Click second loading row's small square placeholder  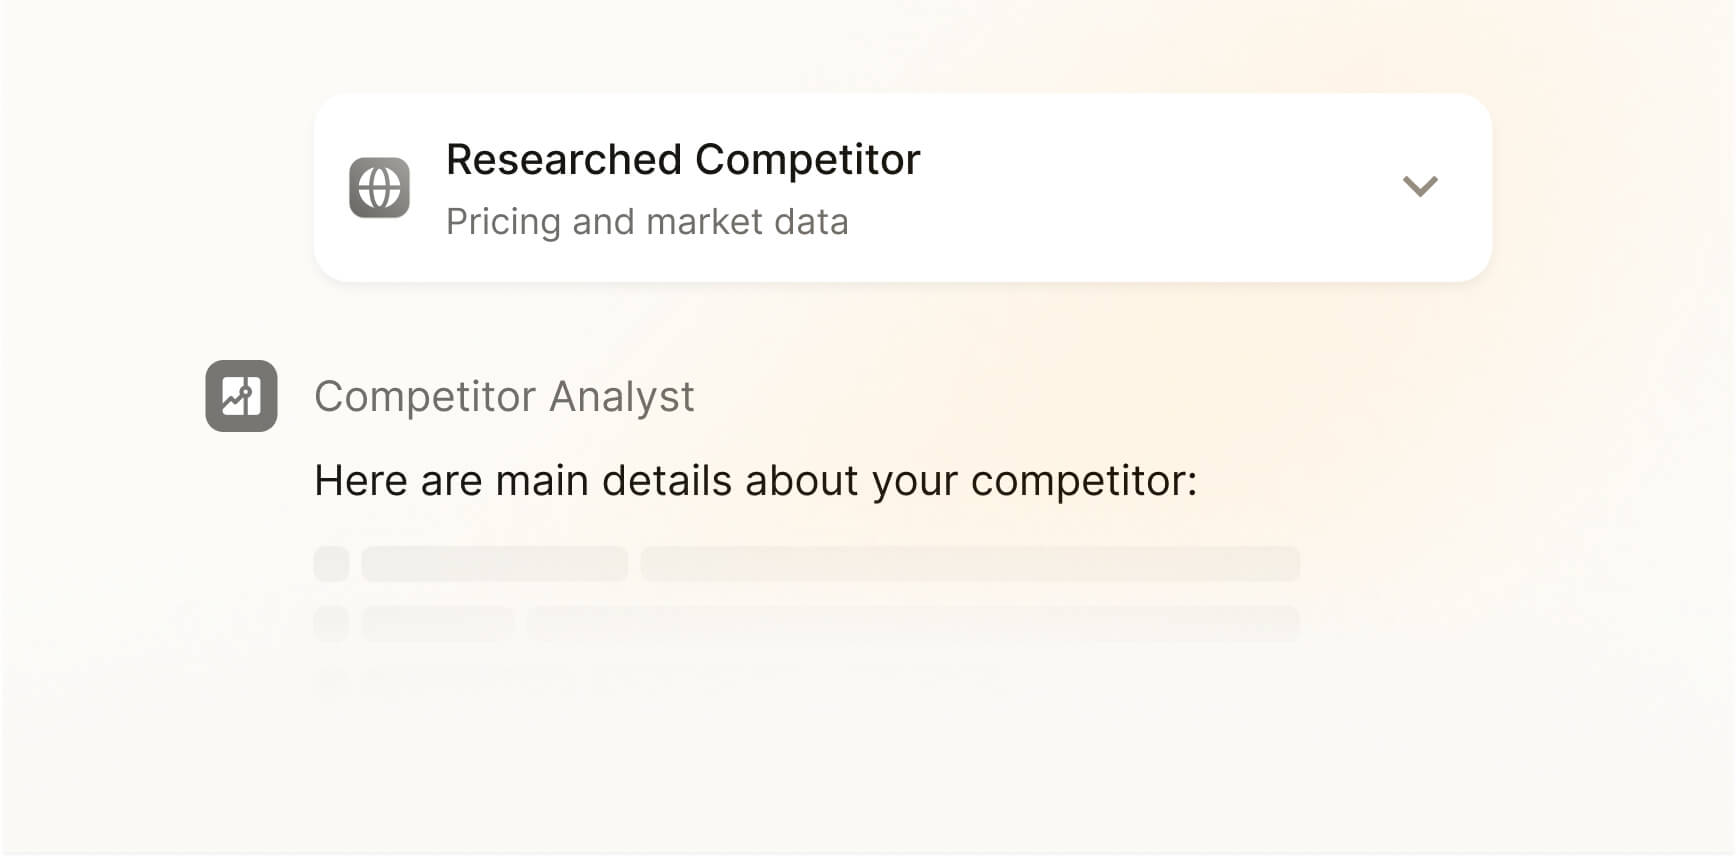tap(331, 623)
